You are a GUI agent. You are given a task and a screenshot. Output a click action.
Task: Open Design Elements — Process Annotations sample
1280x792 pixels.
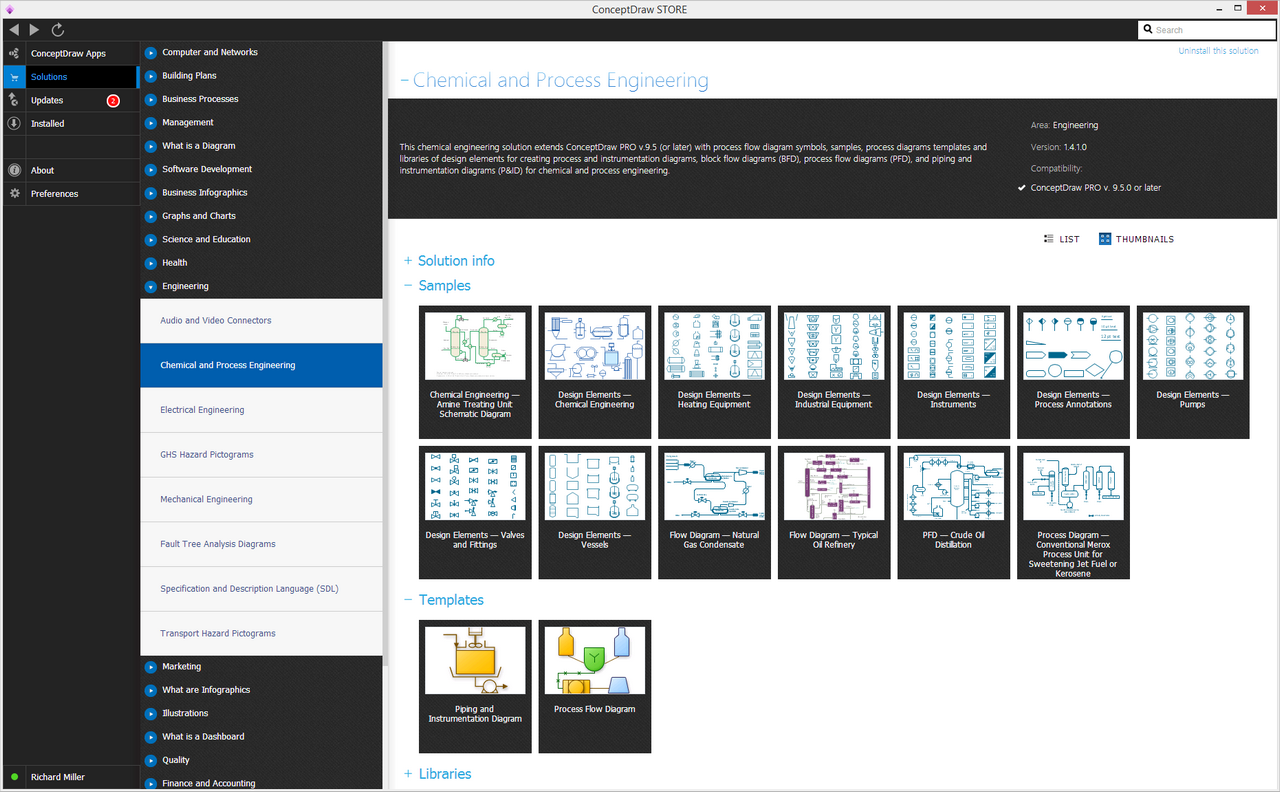[x=1073, y=372]
